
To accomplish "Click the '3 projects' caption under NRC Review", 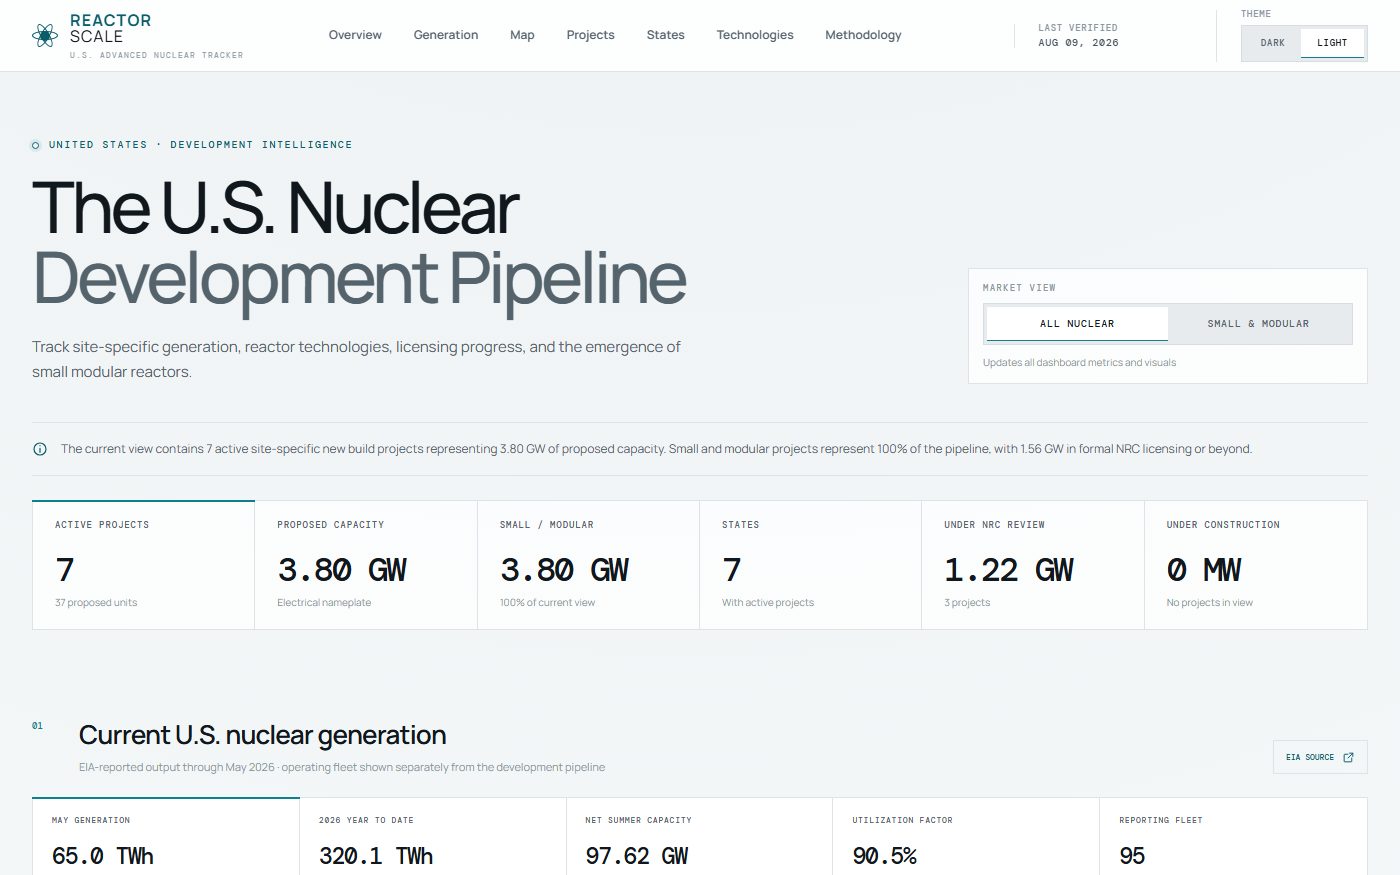I will pyautogui.click(x=967, y=603).
